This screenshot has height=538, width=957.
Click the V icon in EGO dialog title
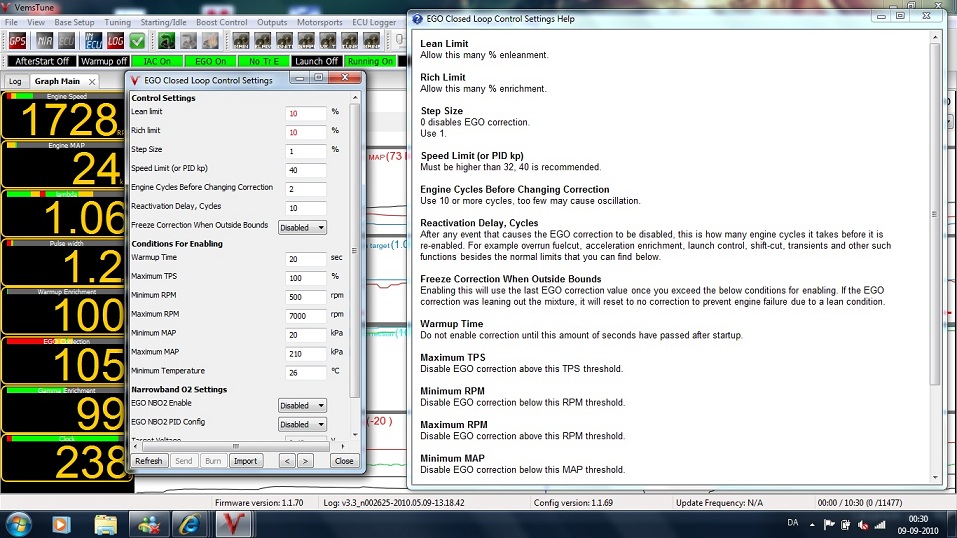pyautogui.click(x=135, y=80)
